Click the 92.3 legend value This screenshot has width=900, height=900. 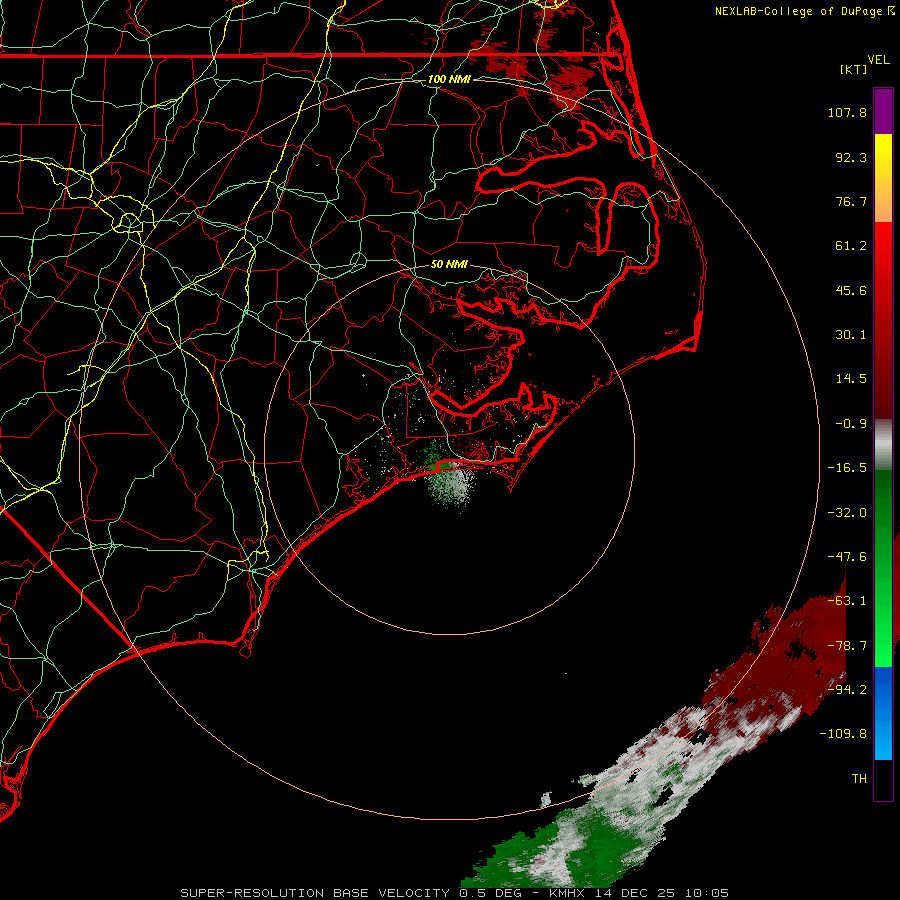pos(851,157)
